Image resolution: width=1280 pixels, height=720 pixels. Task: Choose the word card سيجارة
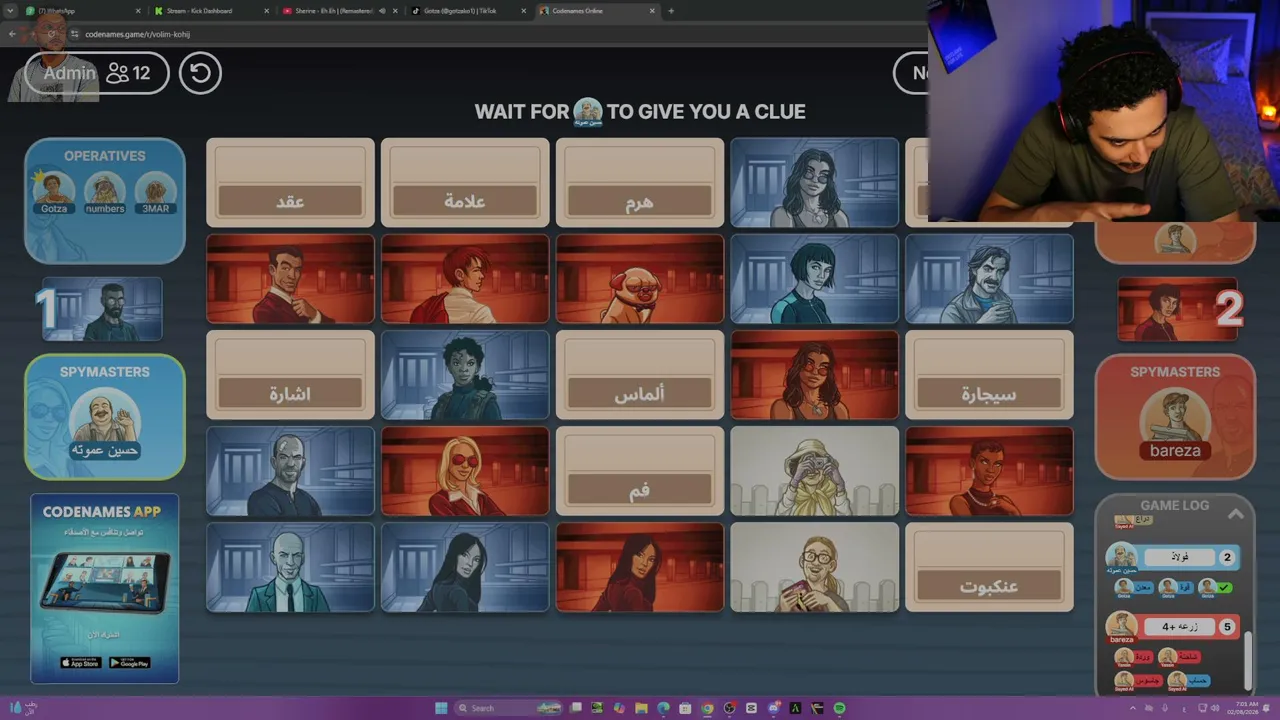coord(989,375)
